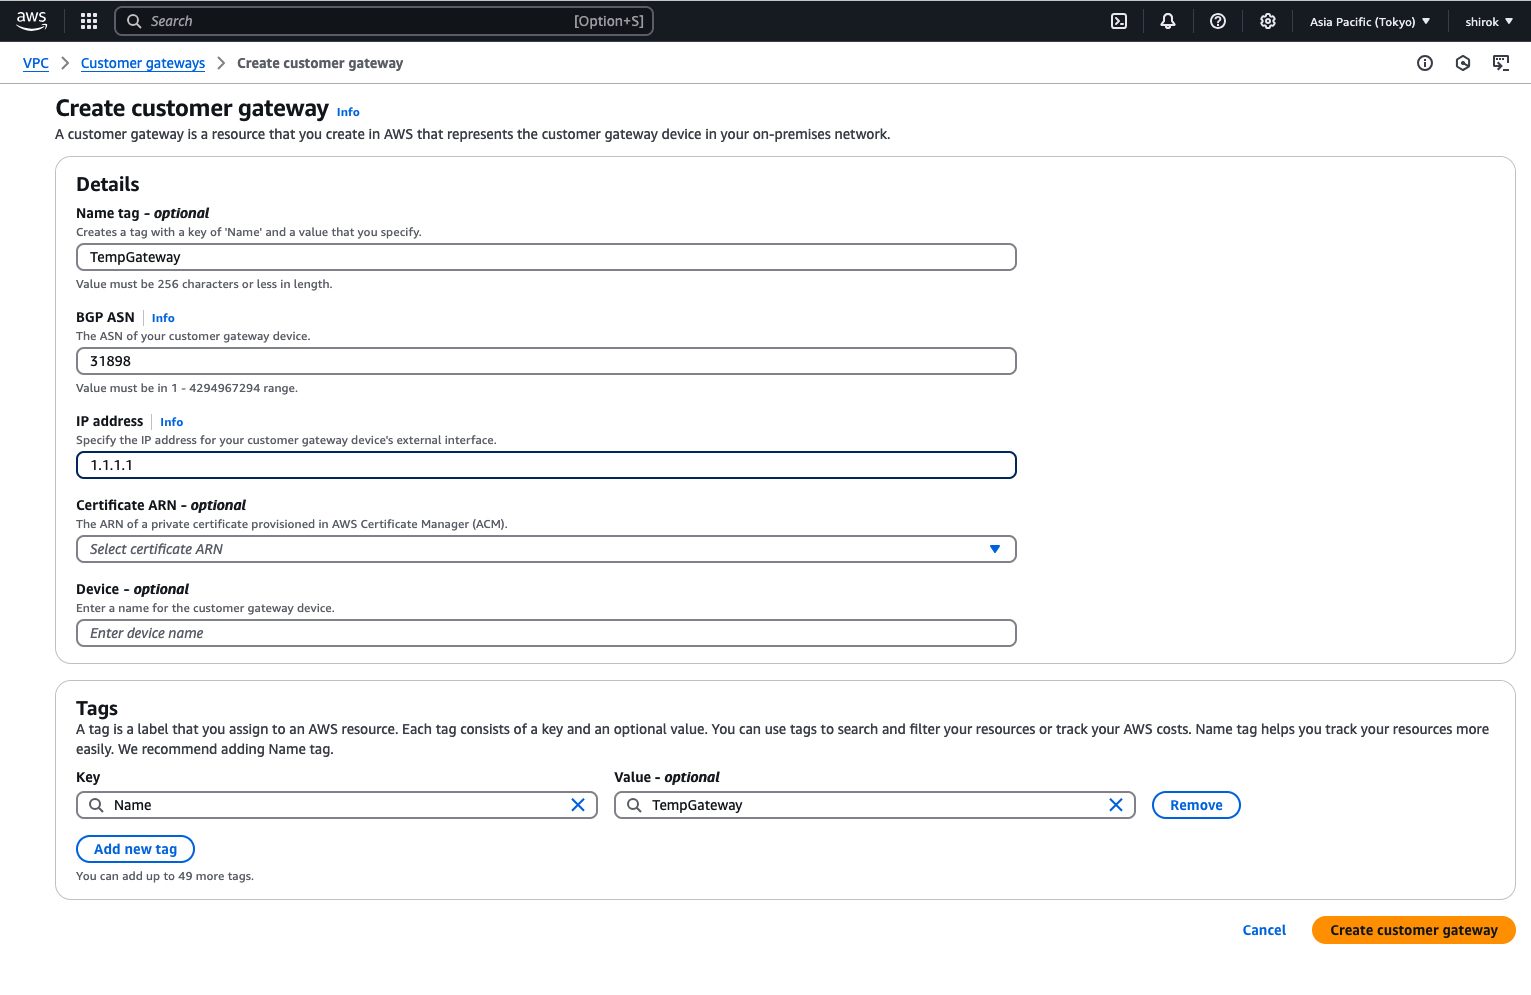The width and height of the screenshot is (1531, 995).
Task: Click the Create customer gateway button
Action: tap(1414, 930)
